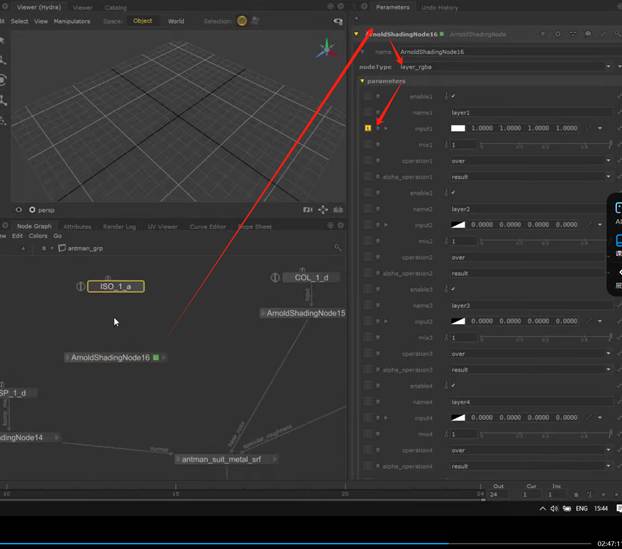Image resolution: width=622 pixels, height=549 pixels.
Task: Click the selection mode icon in viewer toolbar
Action: point(242,21)
